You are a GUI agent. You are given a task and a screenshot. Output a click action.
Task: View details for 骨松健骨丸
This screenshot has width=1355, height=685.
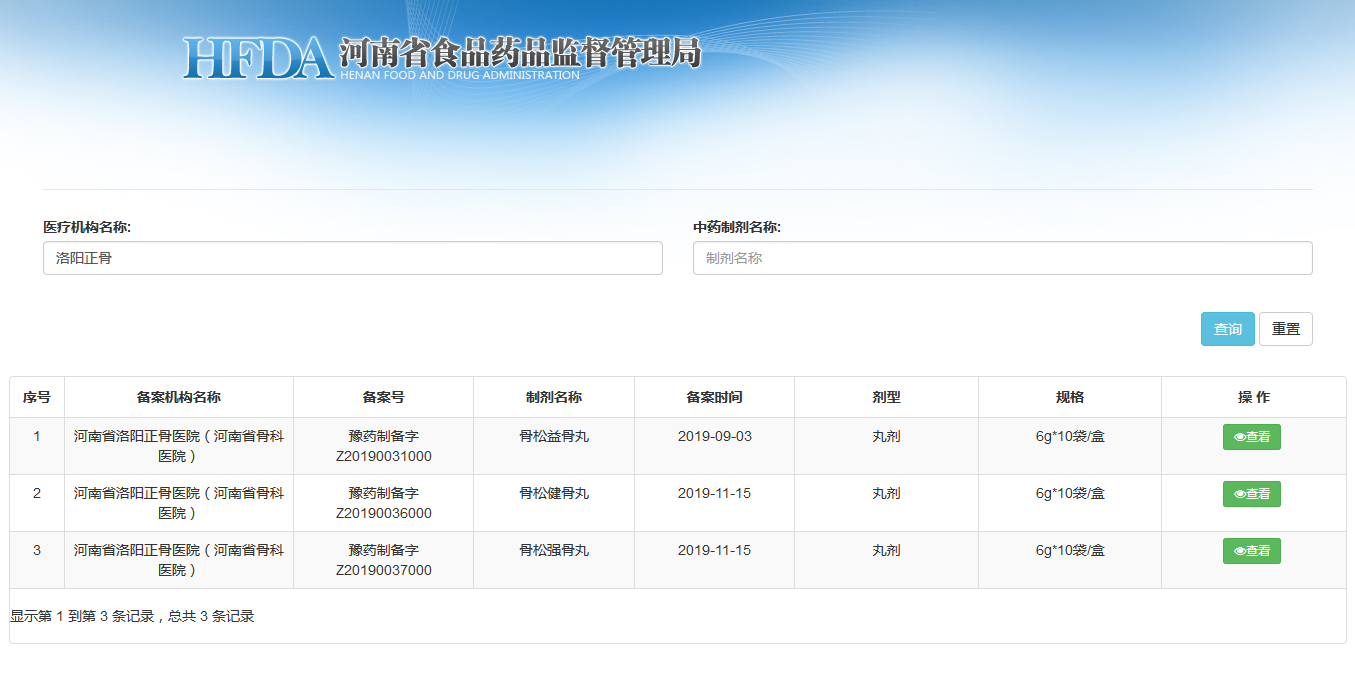(x=1252, y=494)
